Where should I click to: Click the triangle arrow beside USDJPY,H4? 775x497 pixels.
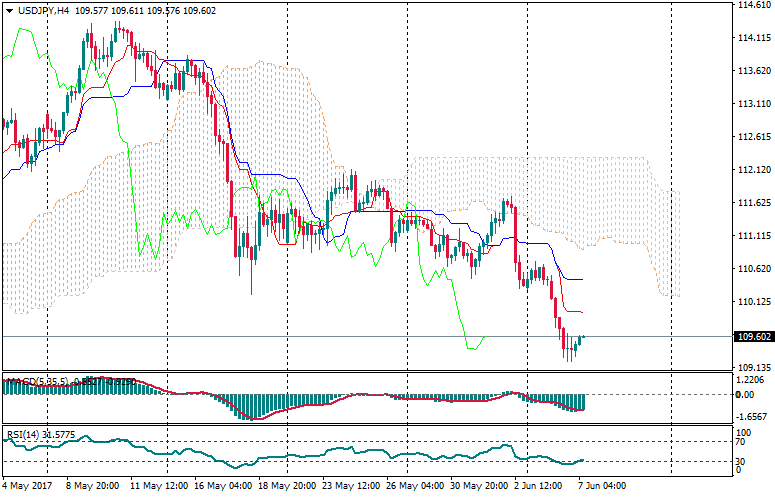coord(9,10)
